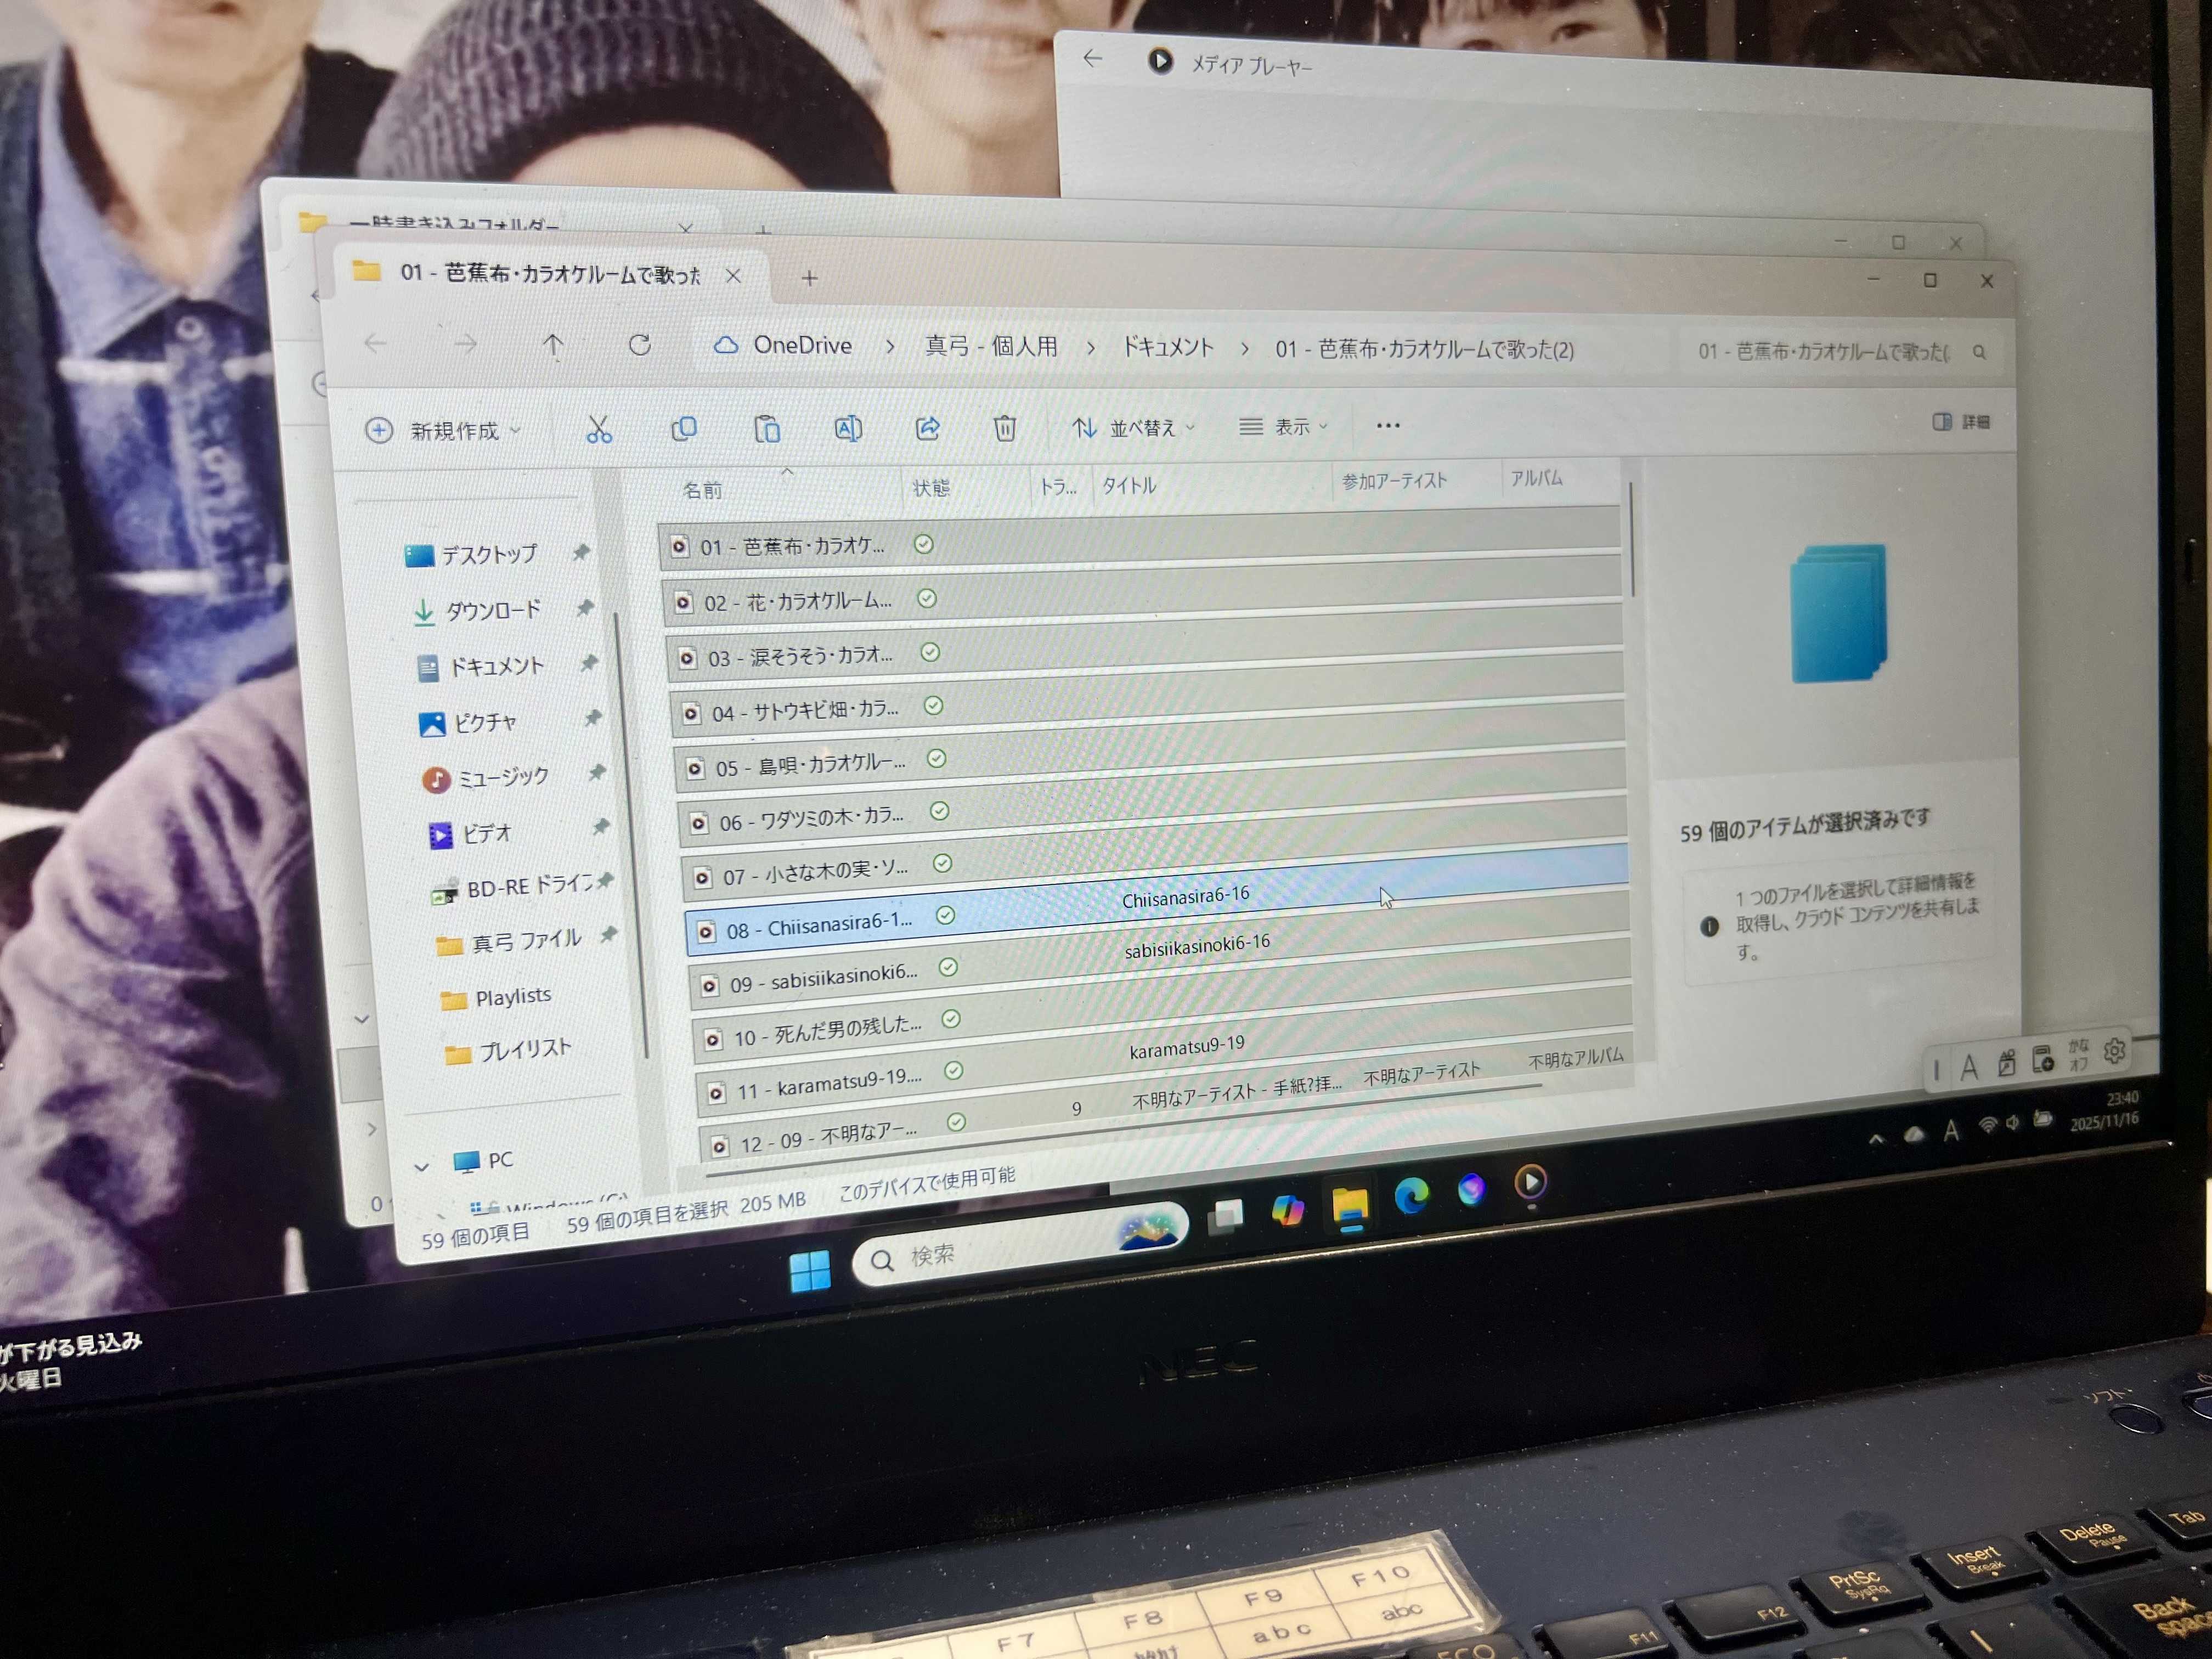Image resolution: width=2212 pixels, height=1659 pixels.
Task: Select file 08 - Chiisanasira6-1
Action: [x=818, y=926]
